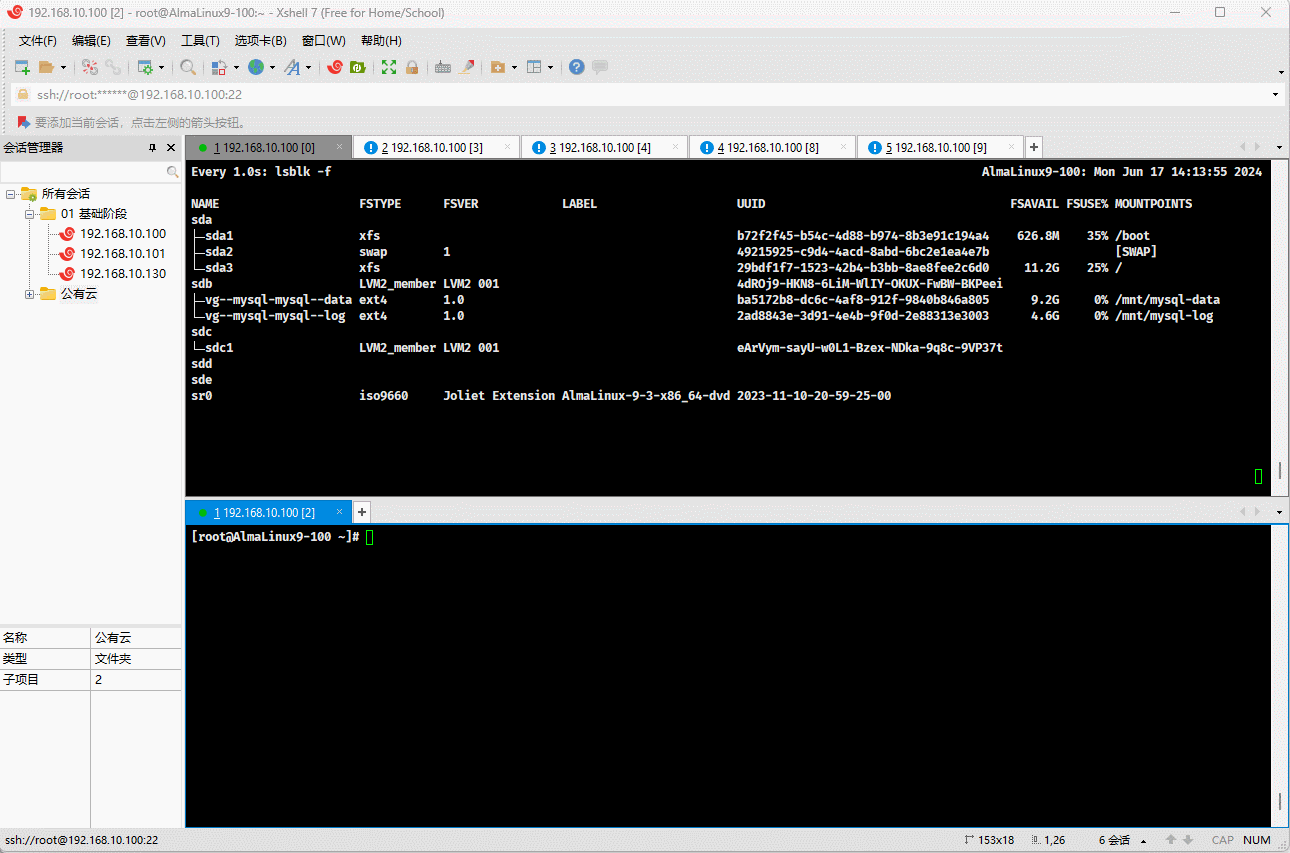
Task: Click the keyboard icon in toolbar
Action: point(442,67)
